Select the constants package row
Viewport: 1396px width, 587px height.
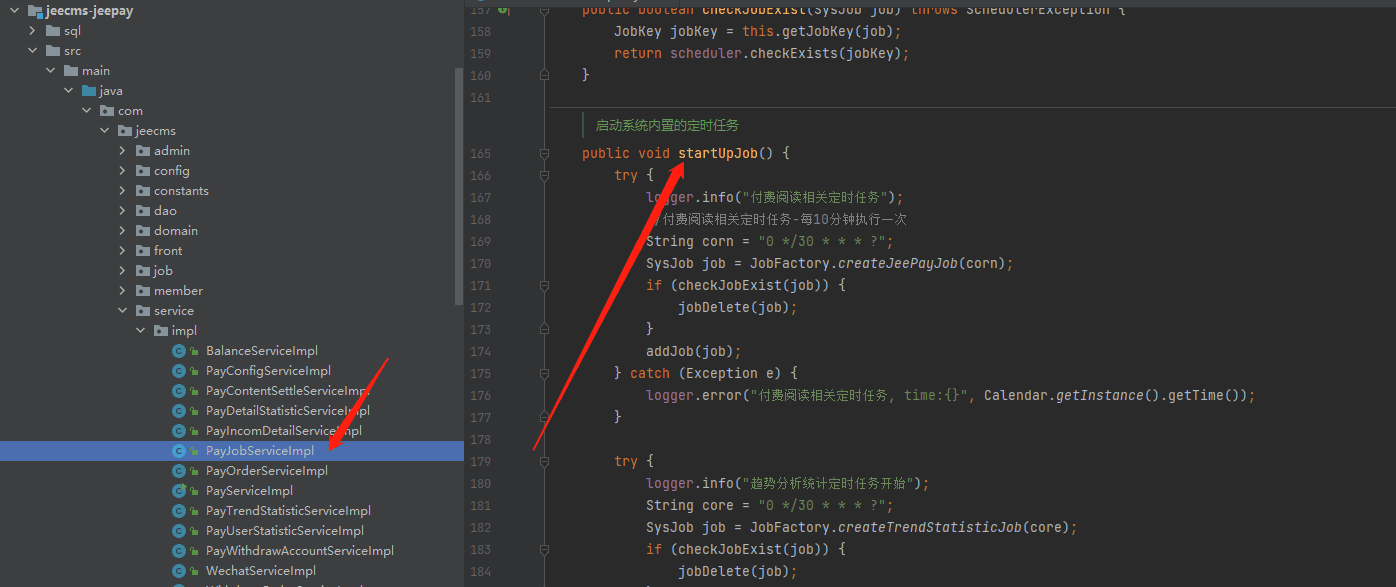point(232,191)
